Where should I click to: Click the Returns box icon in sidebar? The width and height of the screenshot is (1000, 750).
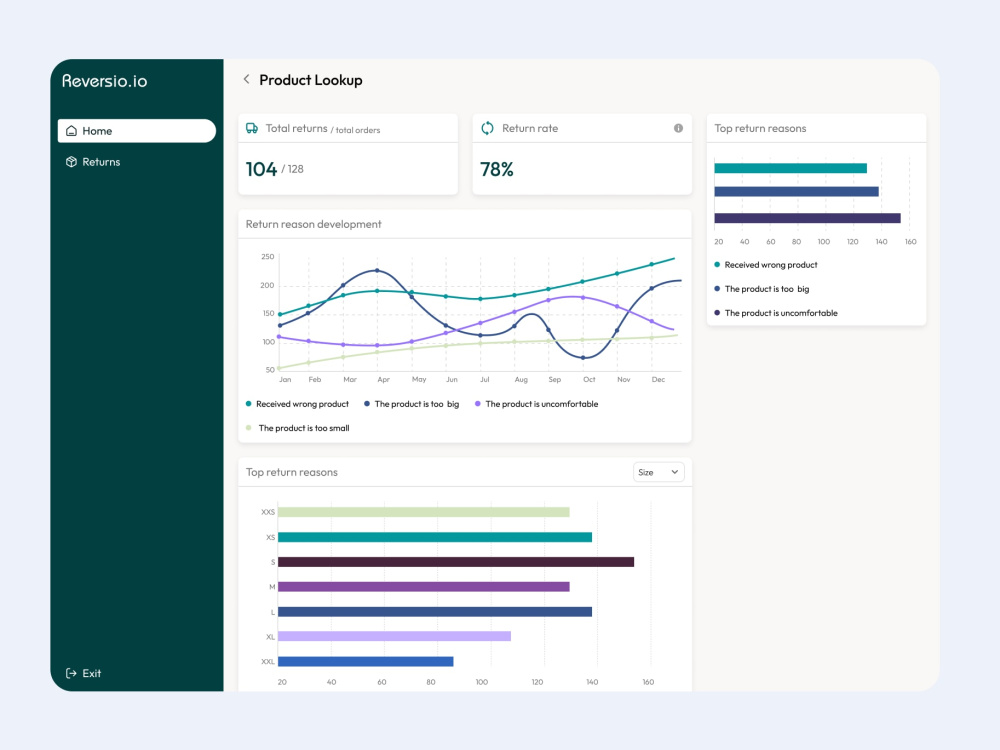point(71,162)
